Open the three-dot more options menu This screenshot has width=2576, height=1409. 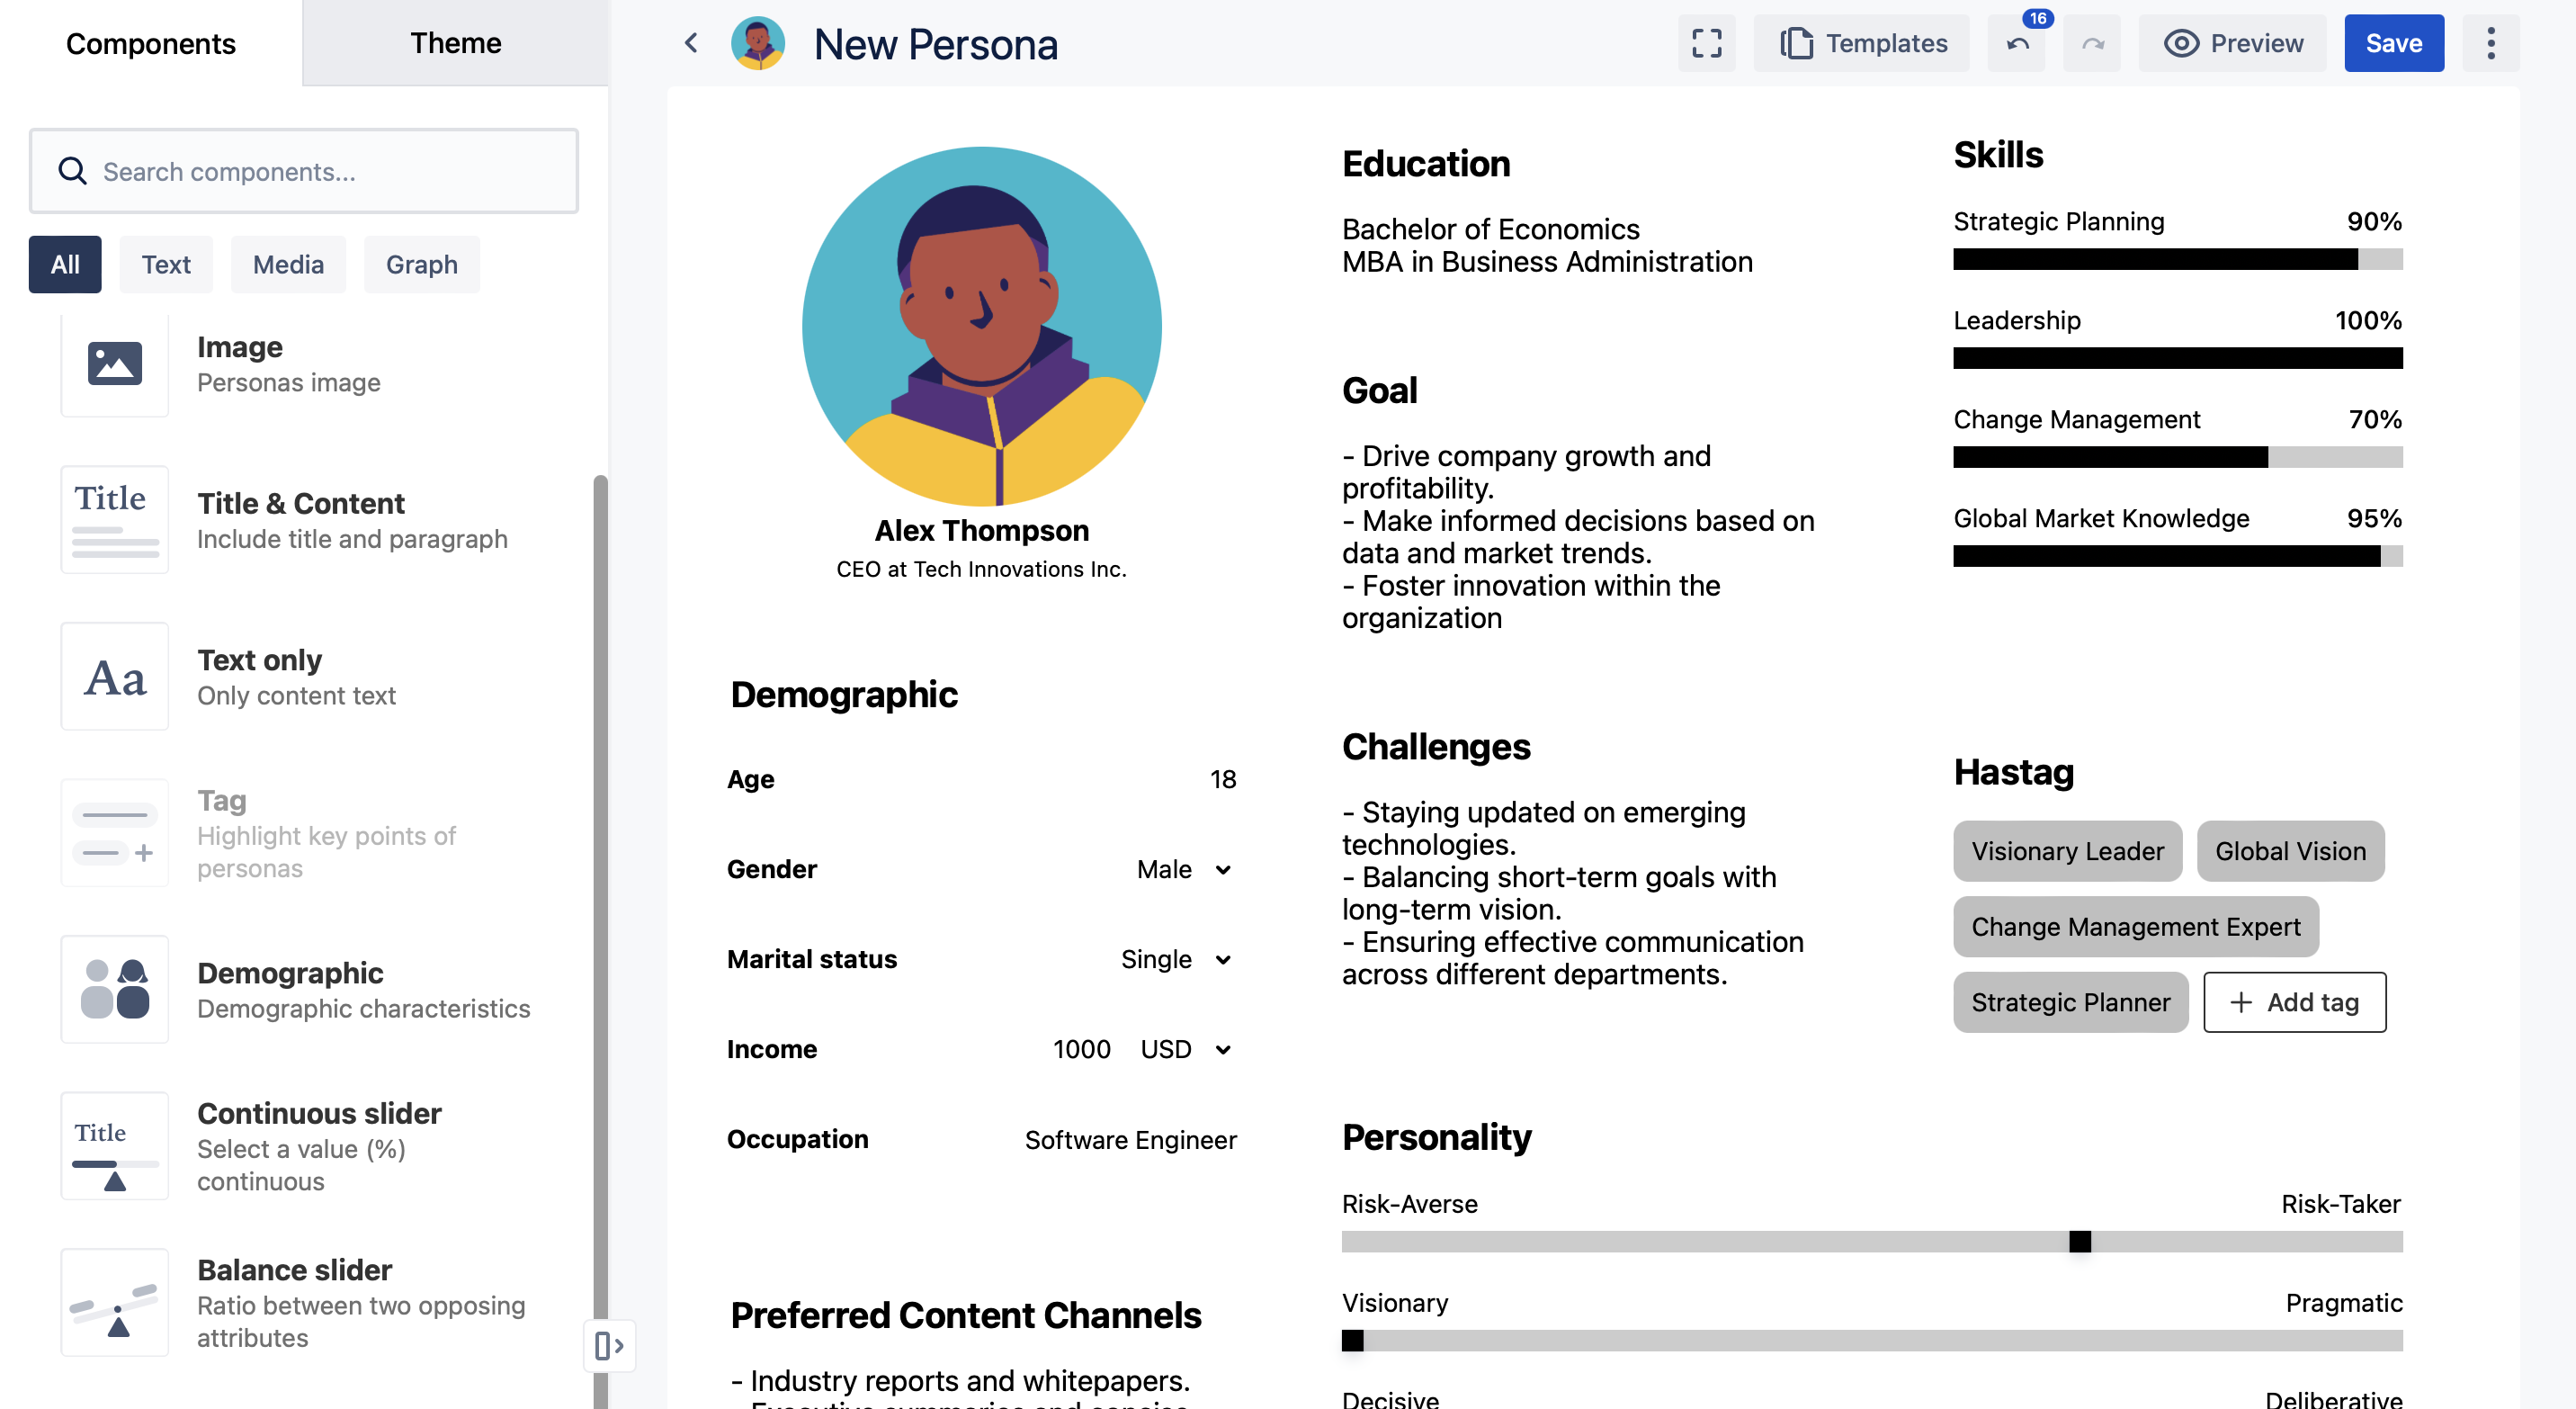2490,43
